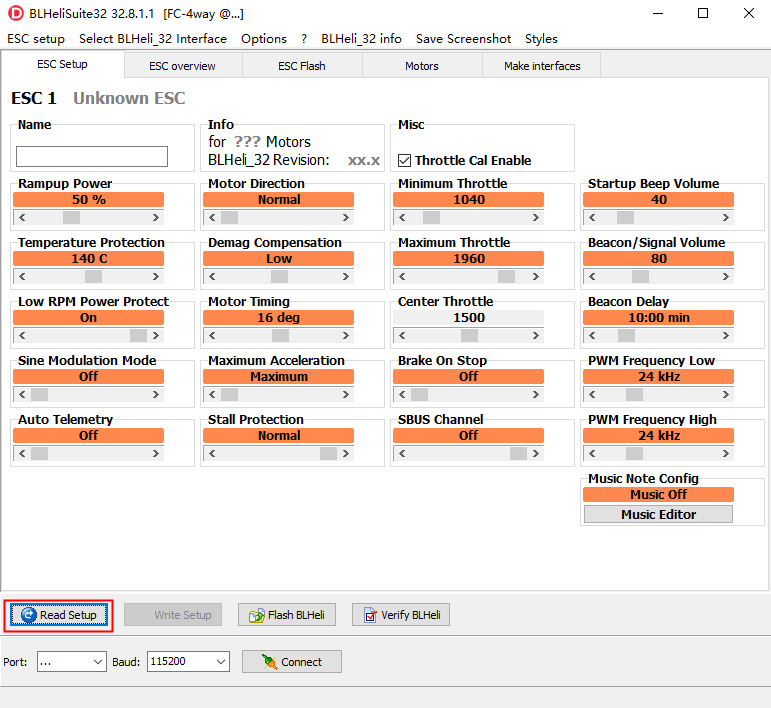
Task: Decrease Startup Beep Volume with left arrow
Action: pos(592,217)
